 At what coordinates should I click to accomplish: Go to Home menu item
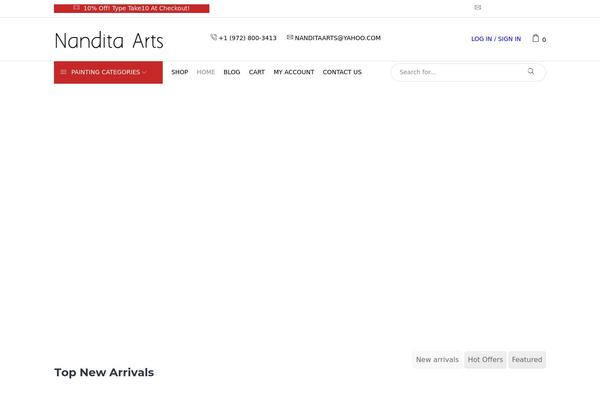[205, 72]
